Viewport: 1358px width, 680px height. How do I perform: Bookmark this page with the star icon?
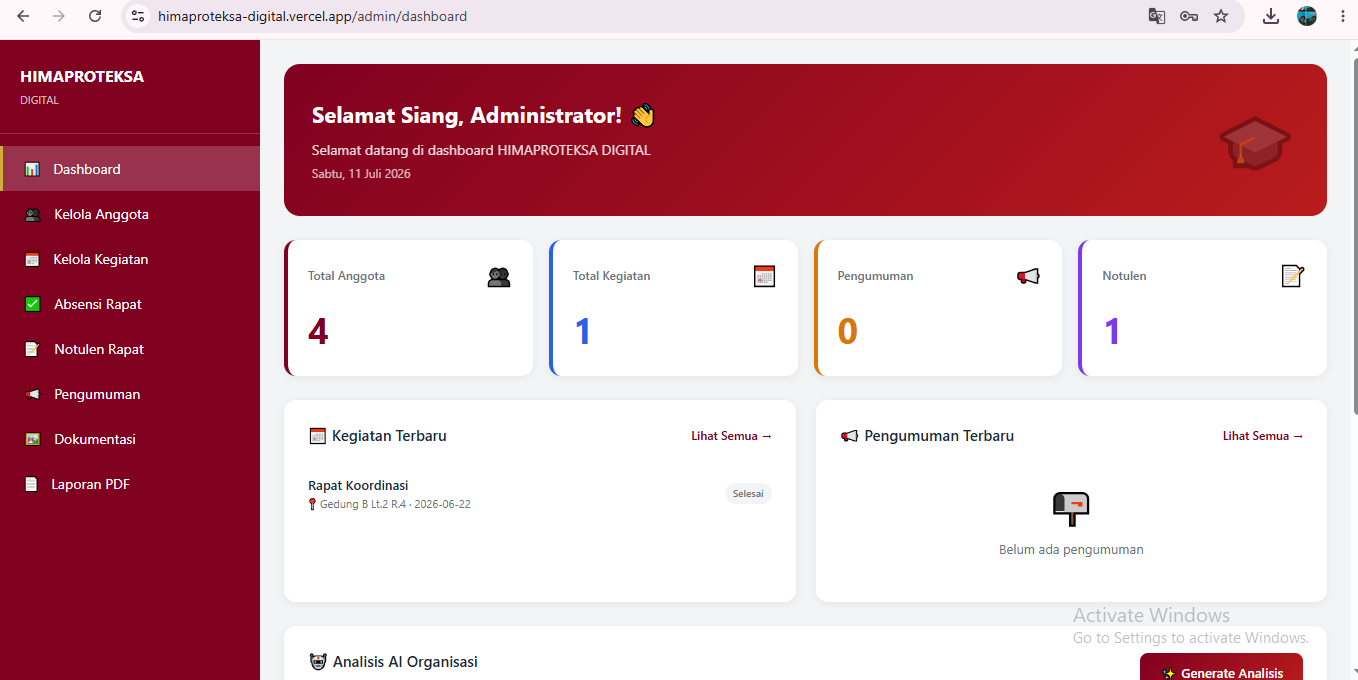click(x=1221, y=16)
